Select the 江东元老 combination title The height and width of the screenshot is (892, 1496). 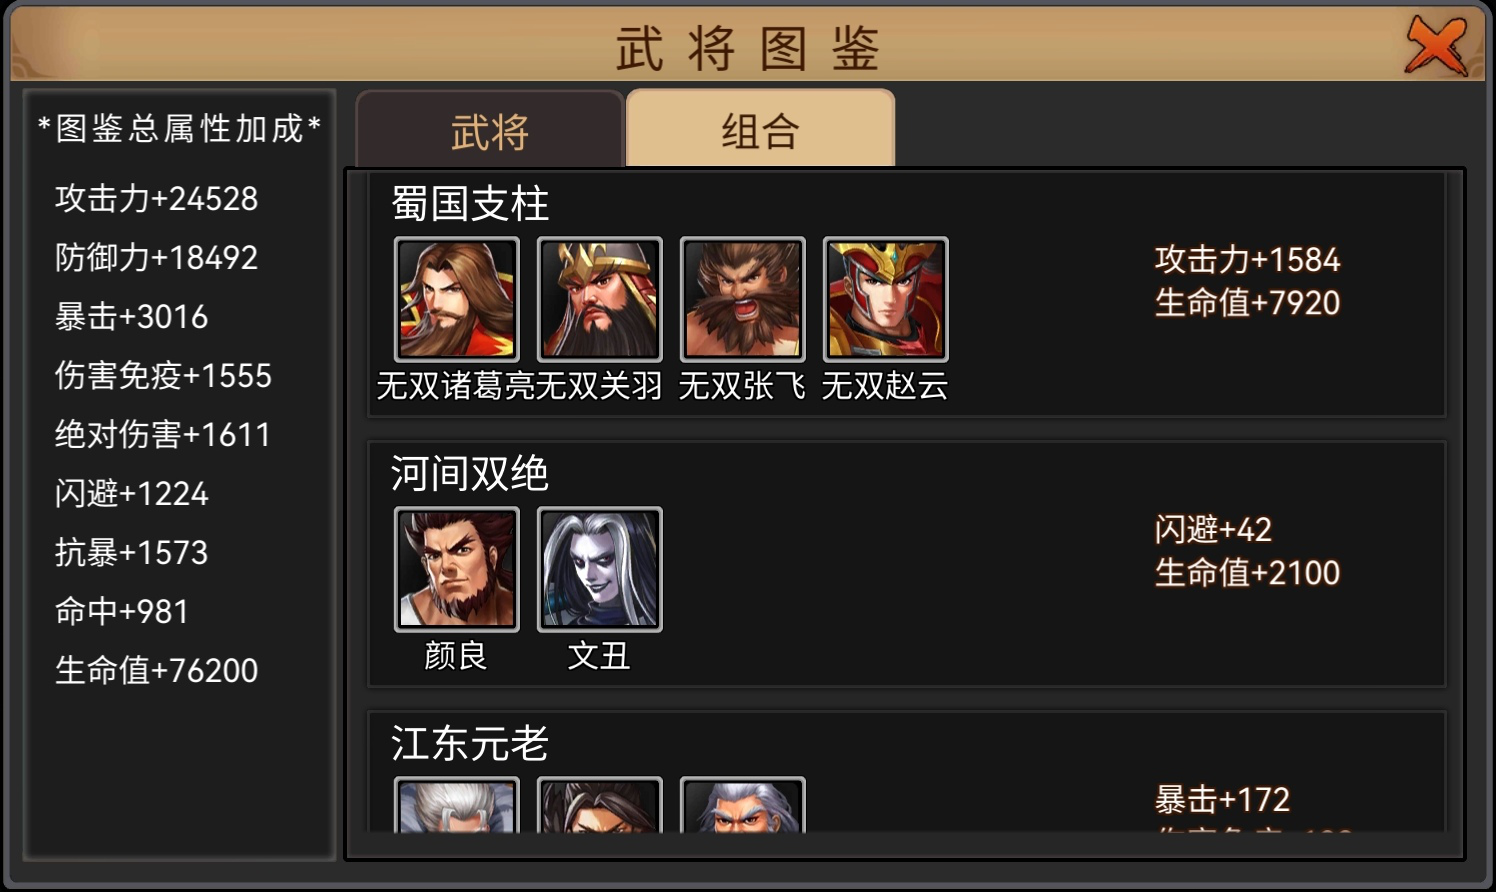470,744
